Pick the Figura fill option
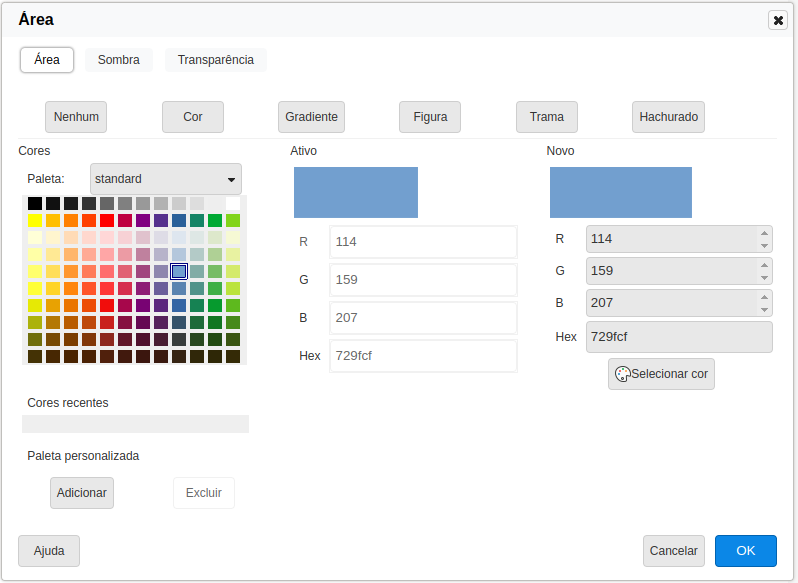 pos(430,117)
